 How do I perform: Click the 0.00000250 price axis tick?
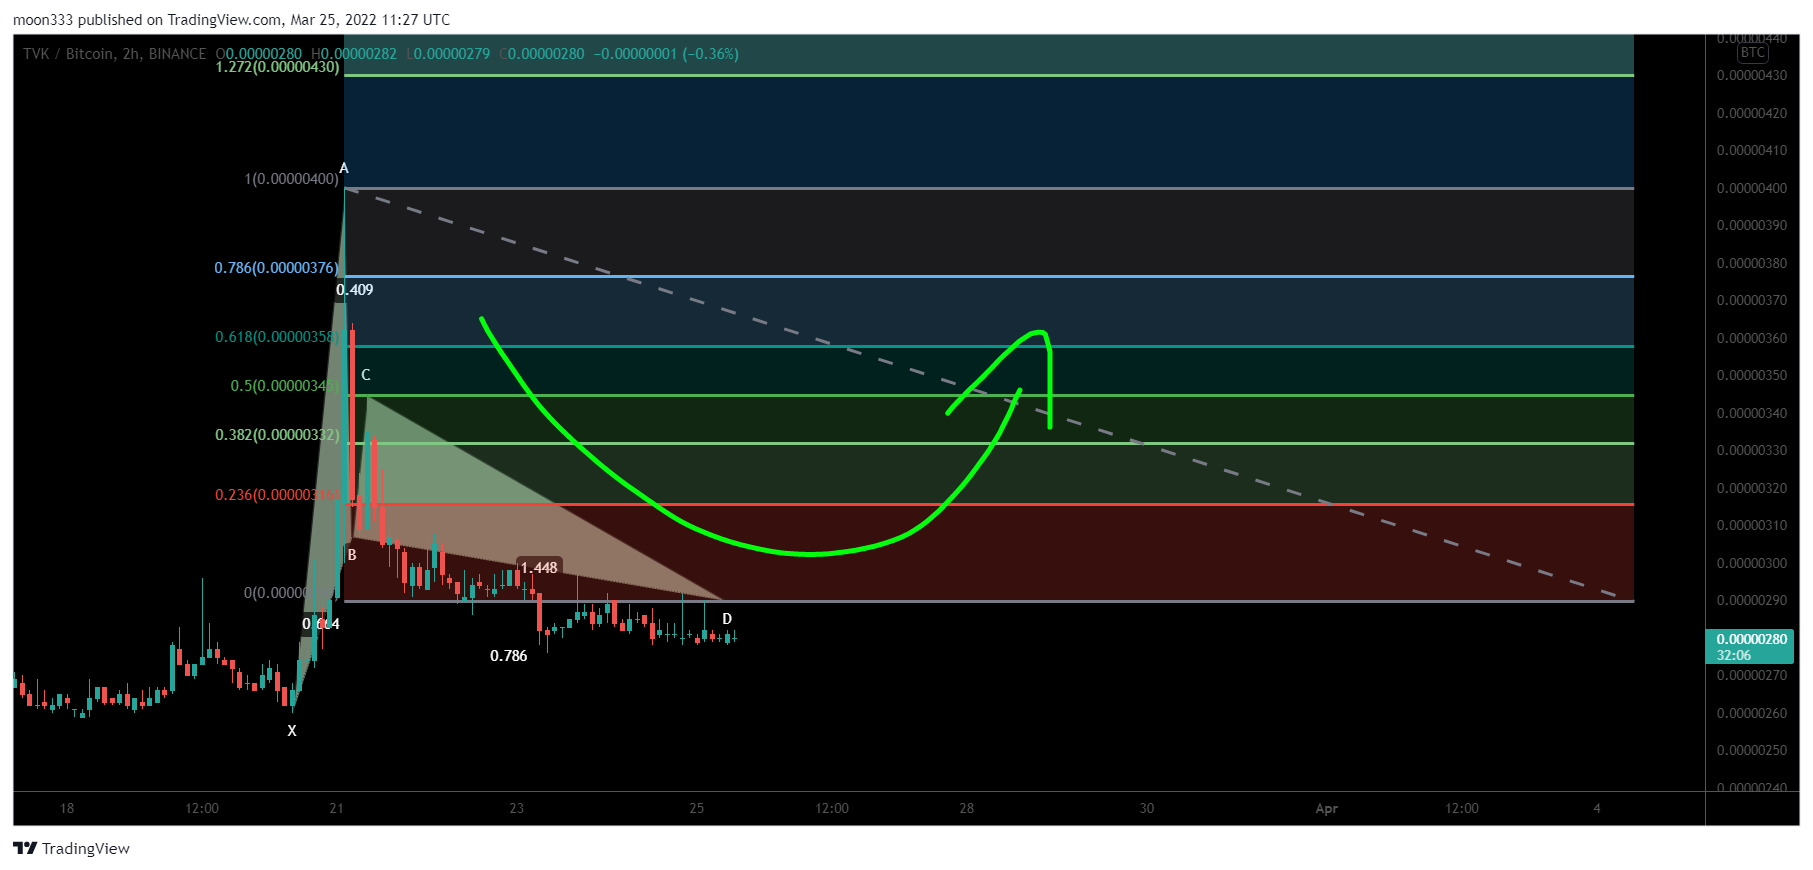pos(1752,751)
